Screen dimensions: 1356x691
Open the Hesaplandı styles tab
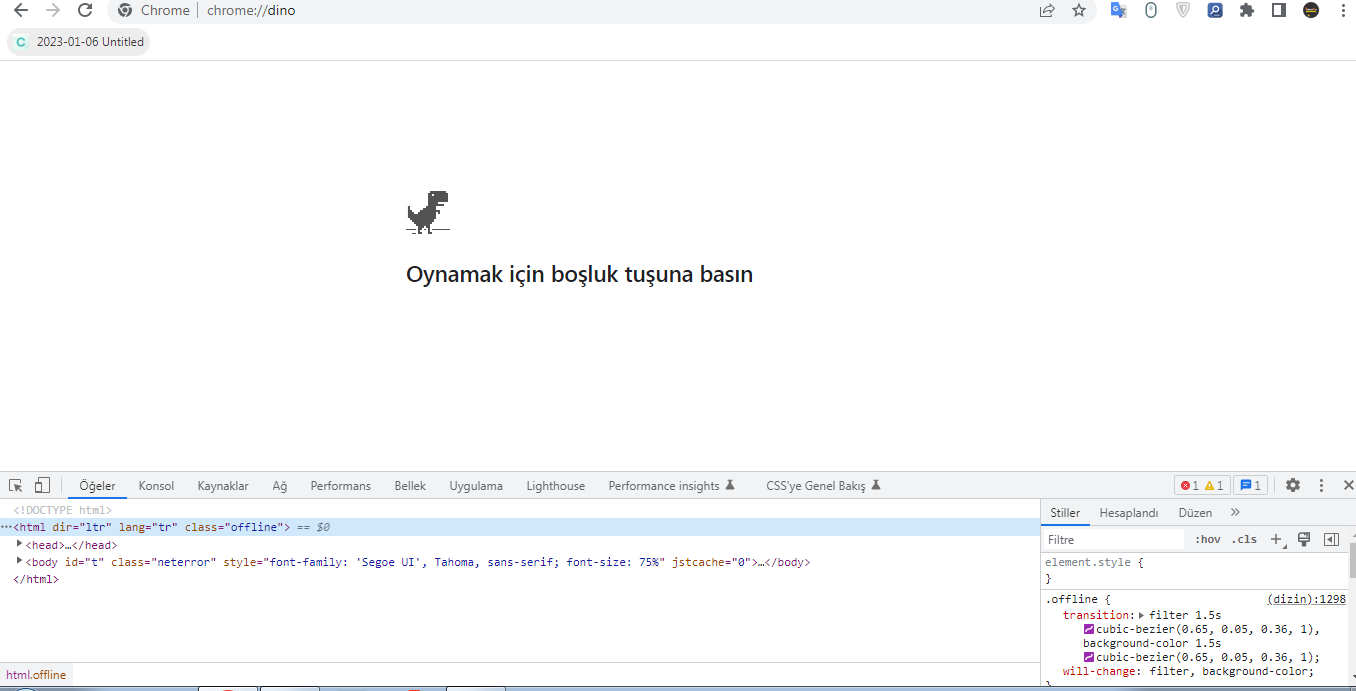point(1128,512)
